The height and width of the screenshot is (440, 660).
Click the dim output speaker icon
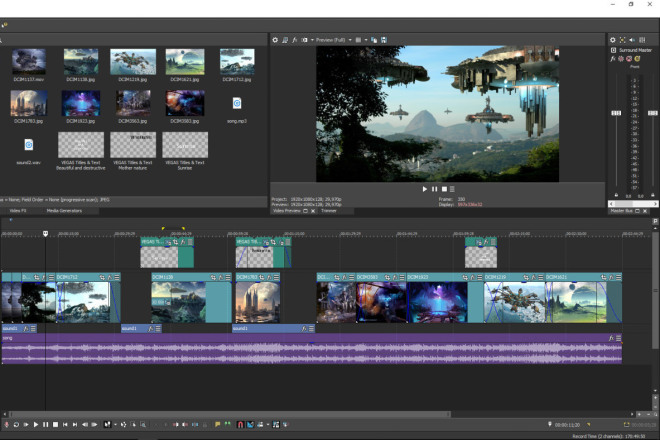click(632, 40)
